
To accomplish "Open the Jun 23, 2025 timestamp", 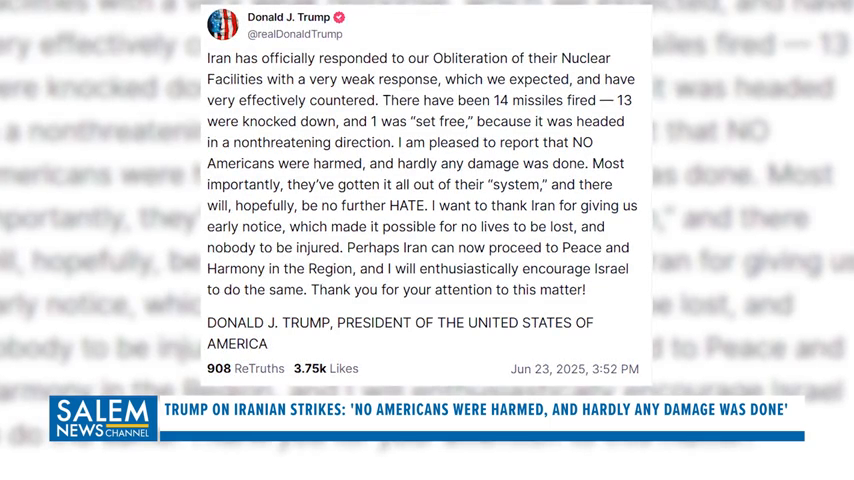I will (575, 369).
